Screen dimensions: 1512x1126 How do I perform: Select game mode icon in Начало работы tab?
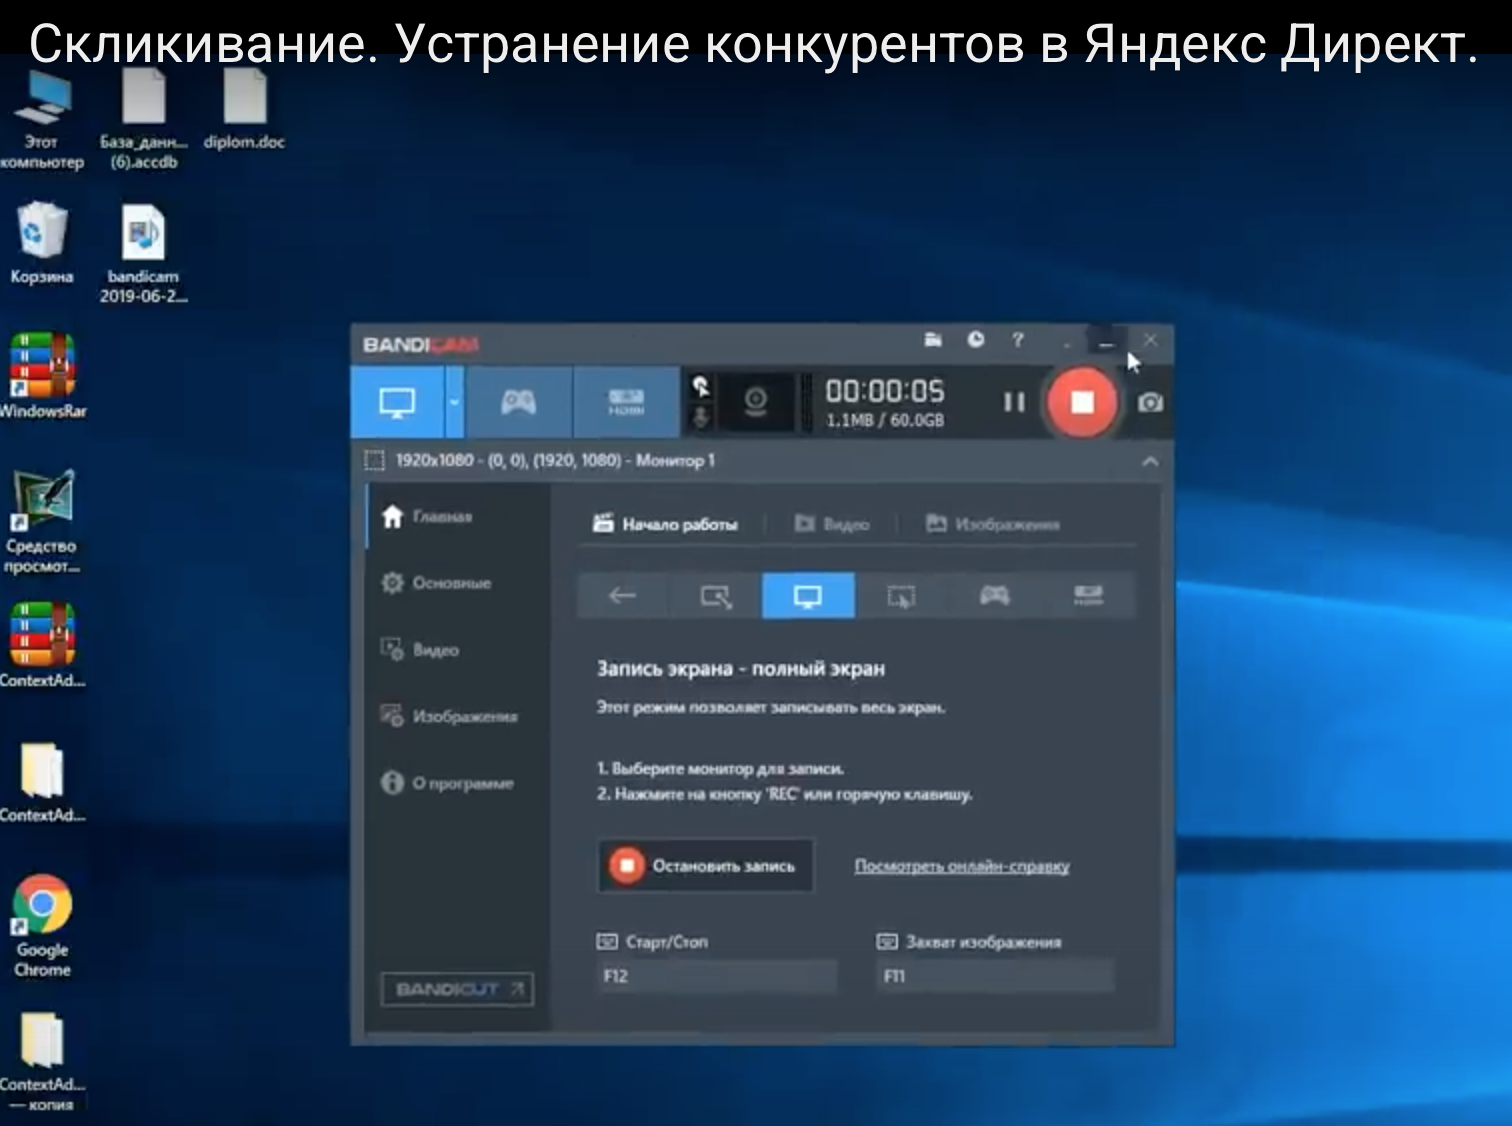point(994,596)
